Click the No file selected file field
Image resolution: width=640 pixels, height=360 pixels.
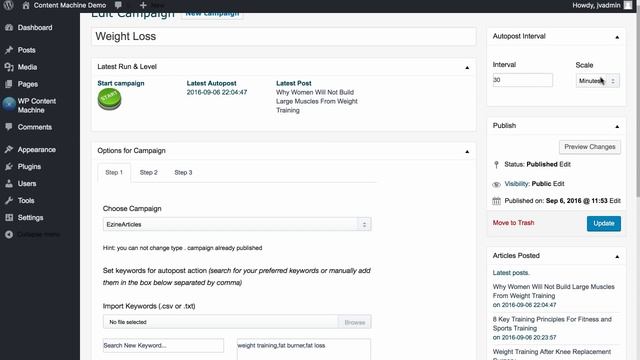220,322
